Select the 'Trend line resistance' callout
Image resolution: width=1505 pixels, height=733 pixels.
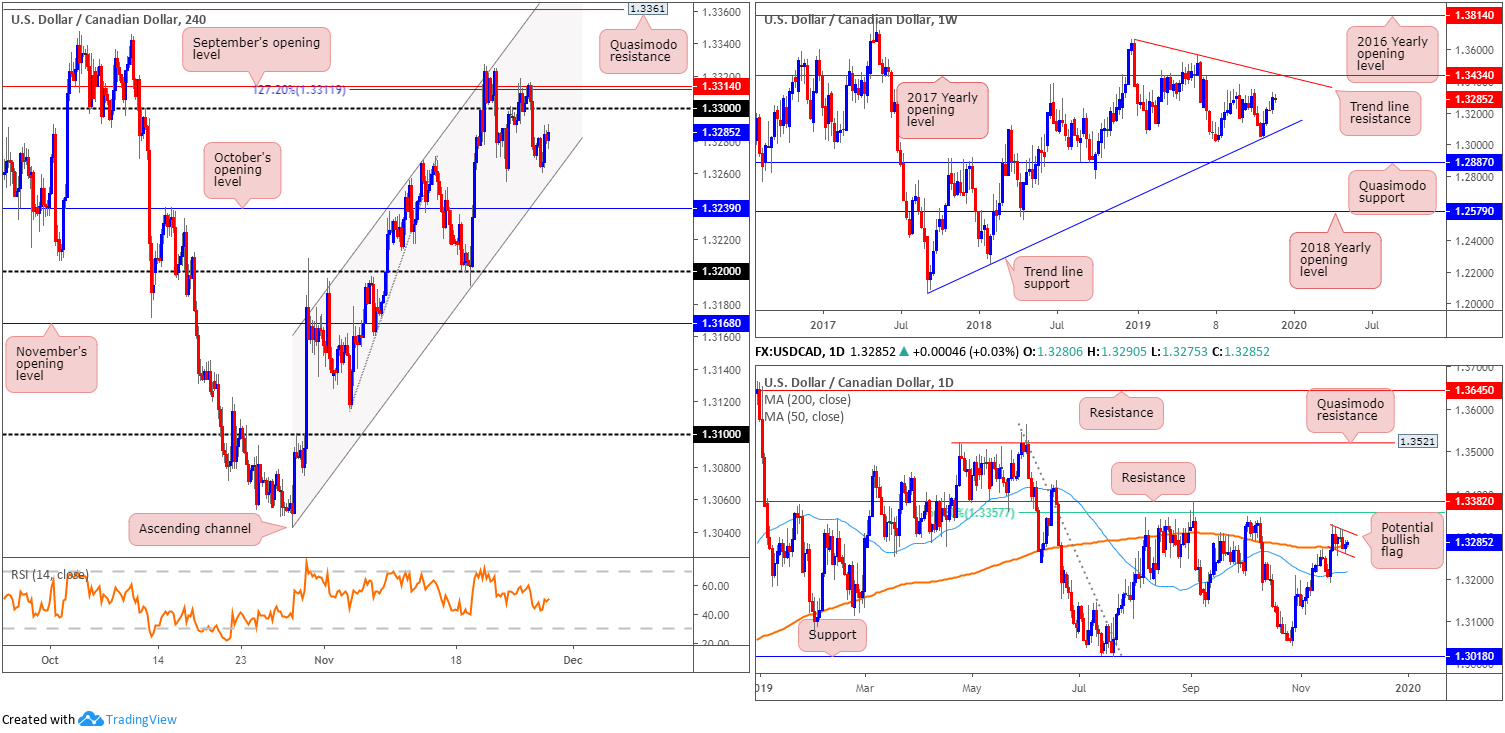[x=1378, y=111]
